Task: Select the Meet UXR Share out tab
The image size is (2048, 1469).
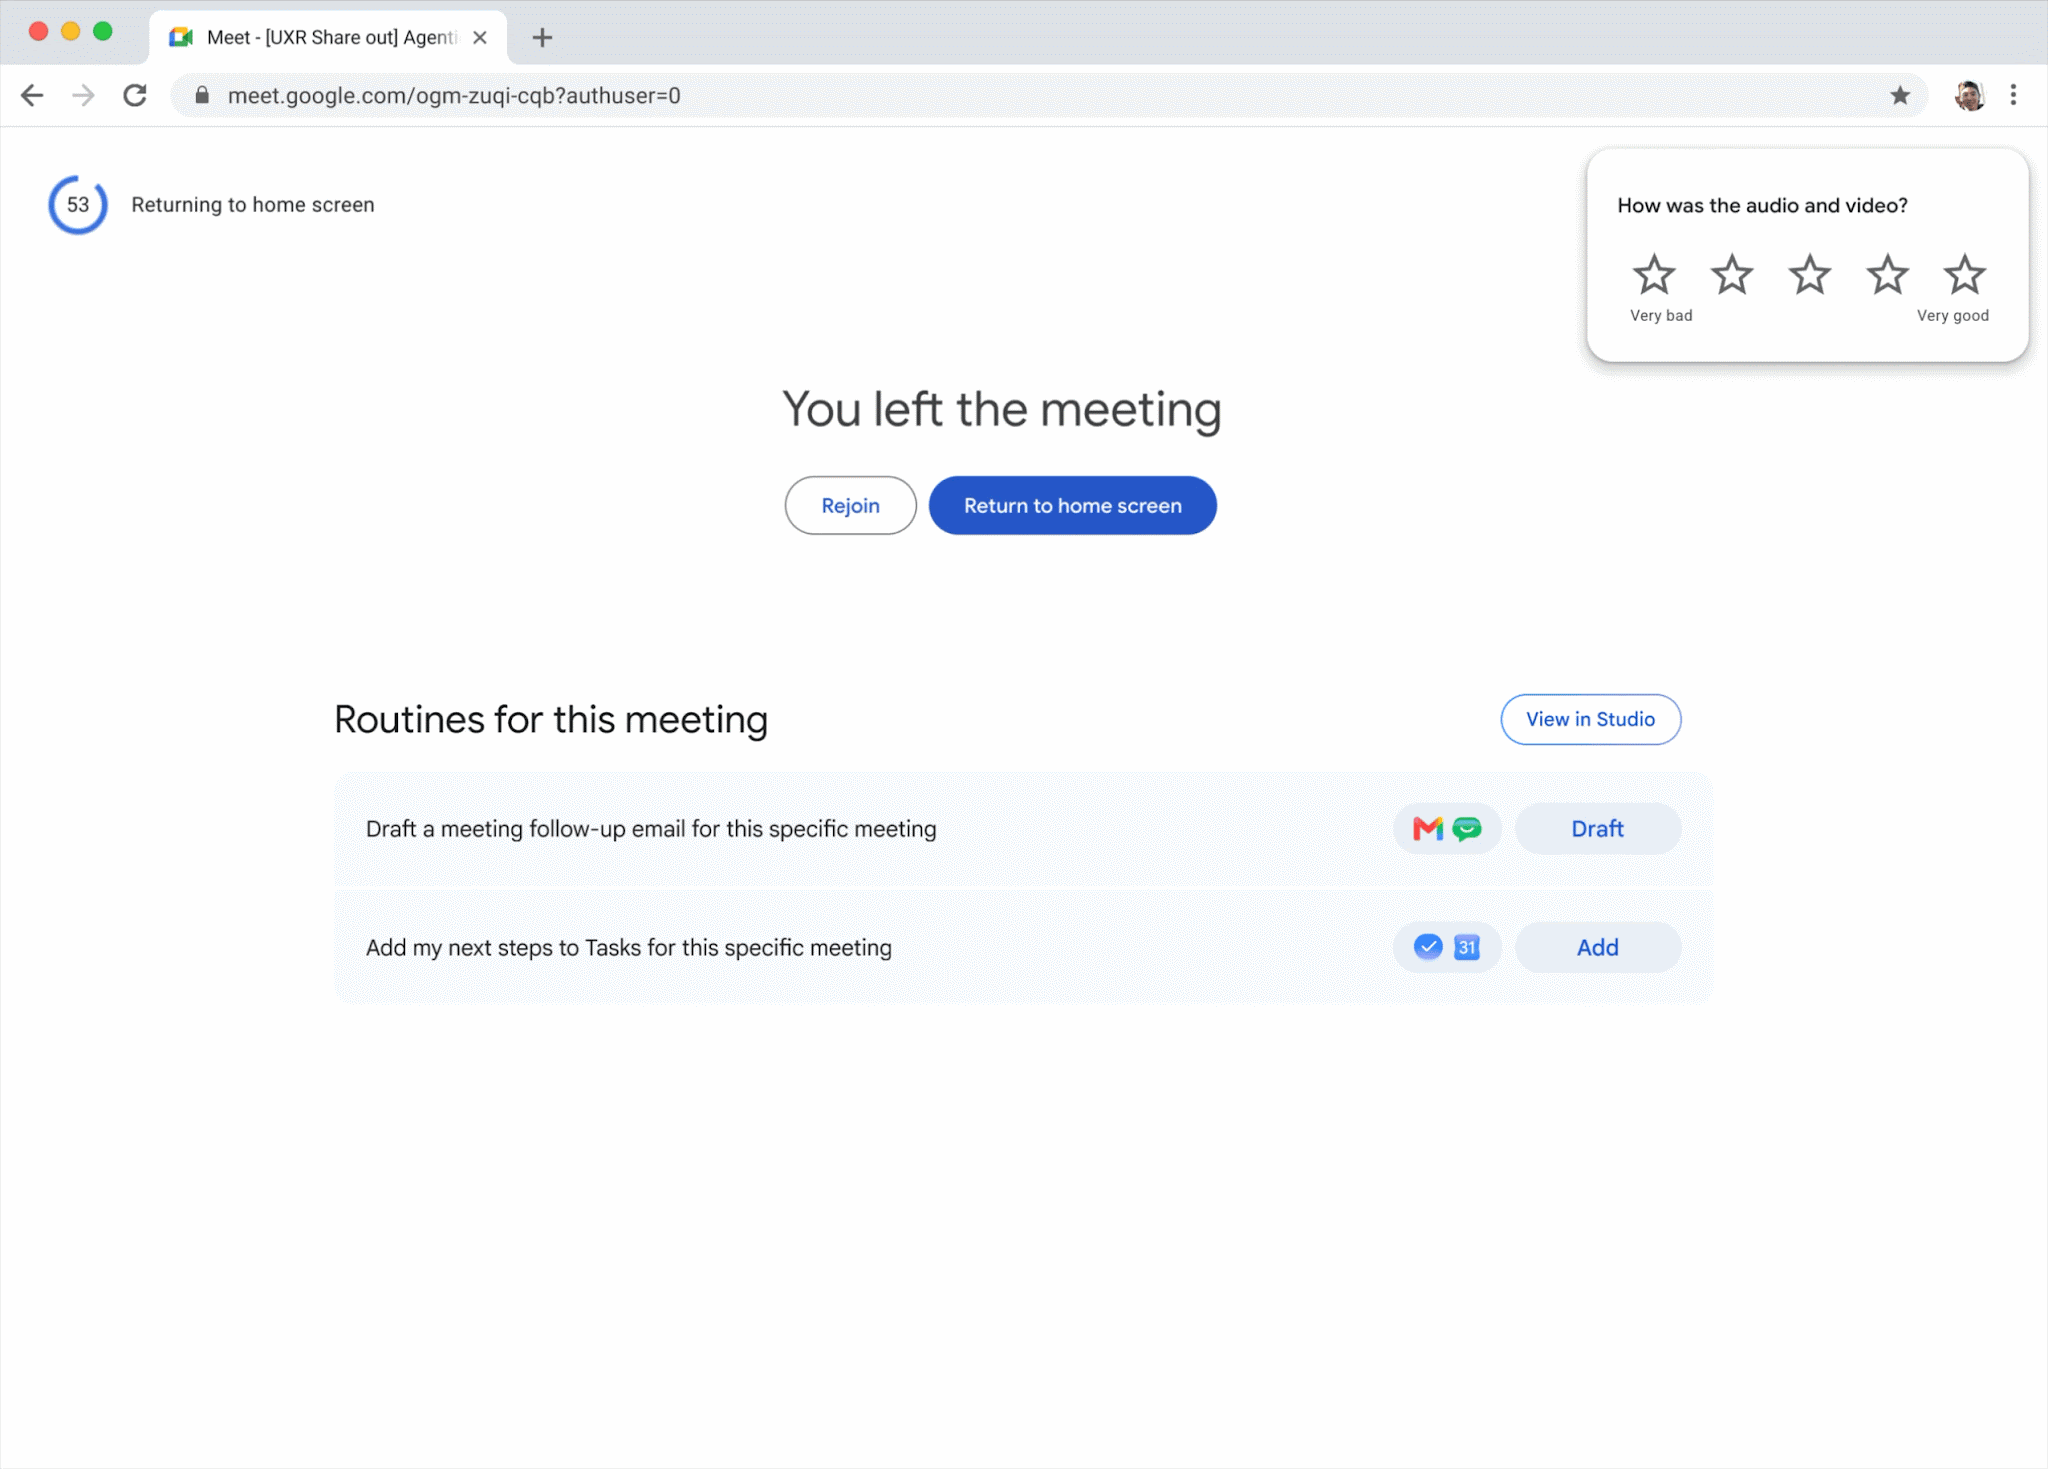Action: (x=328, y=38)
